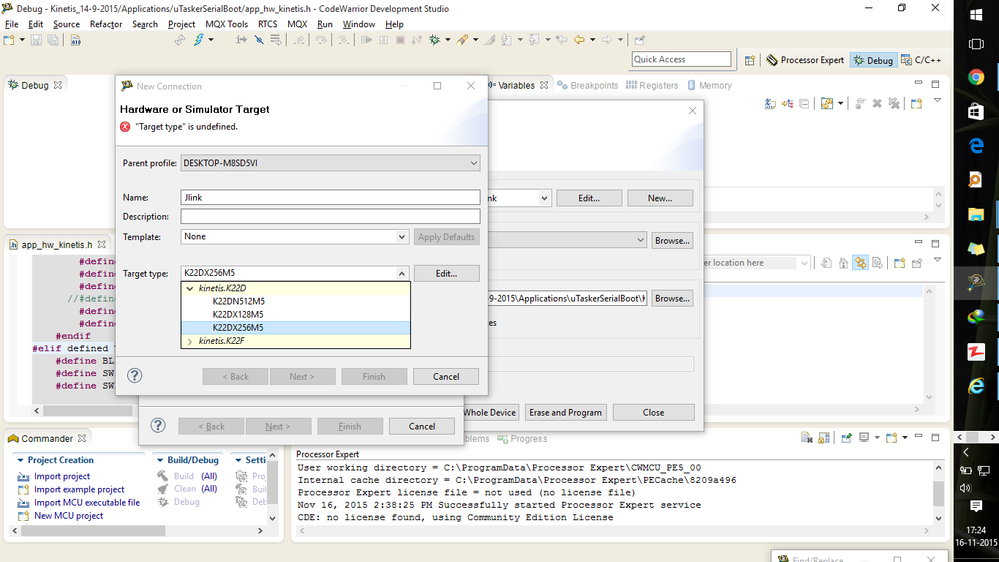Click the empty Description input field

pyautogui.click(x=330, y=217)
